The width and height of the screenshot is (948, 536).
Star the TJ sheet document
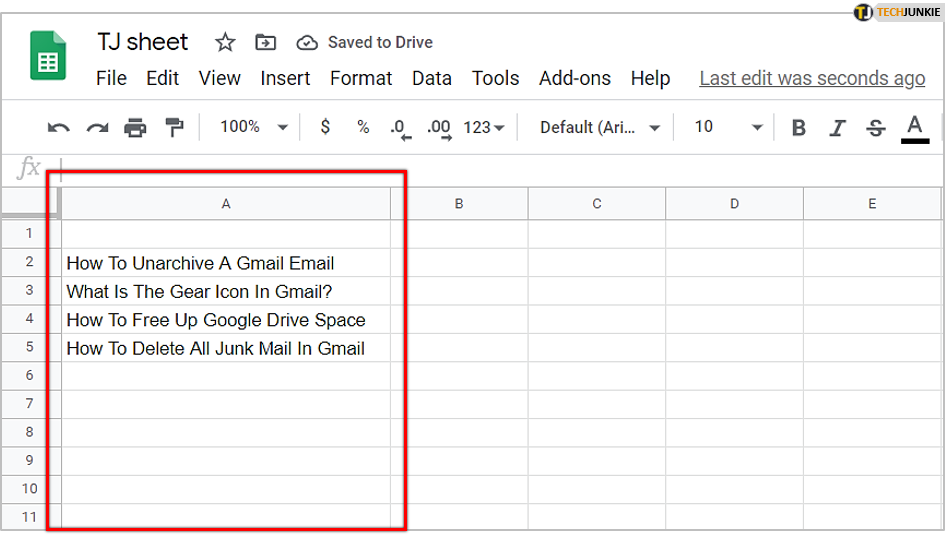[x=225, y=42]
